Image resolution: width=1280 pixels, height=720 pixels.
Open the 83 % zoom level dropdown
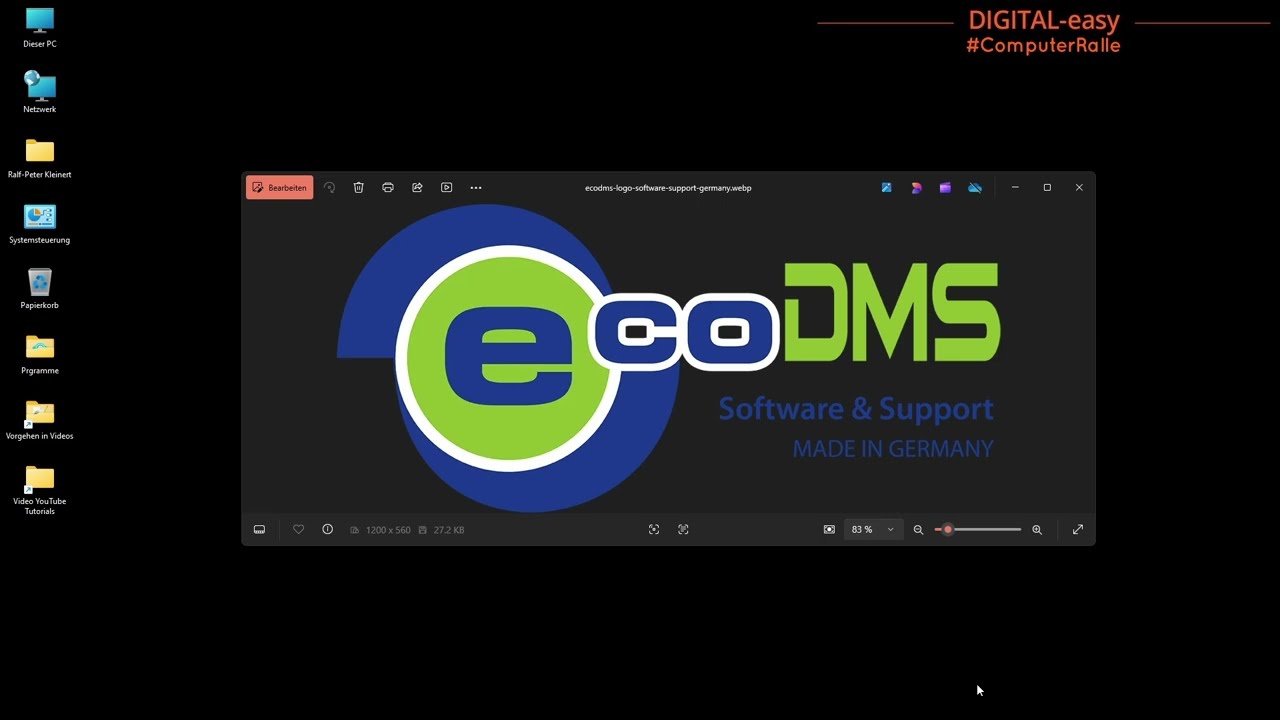pos(873,530)
